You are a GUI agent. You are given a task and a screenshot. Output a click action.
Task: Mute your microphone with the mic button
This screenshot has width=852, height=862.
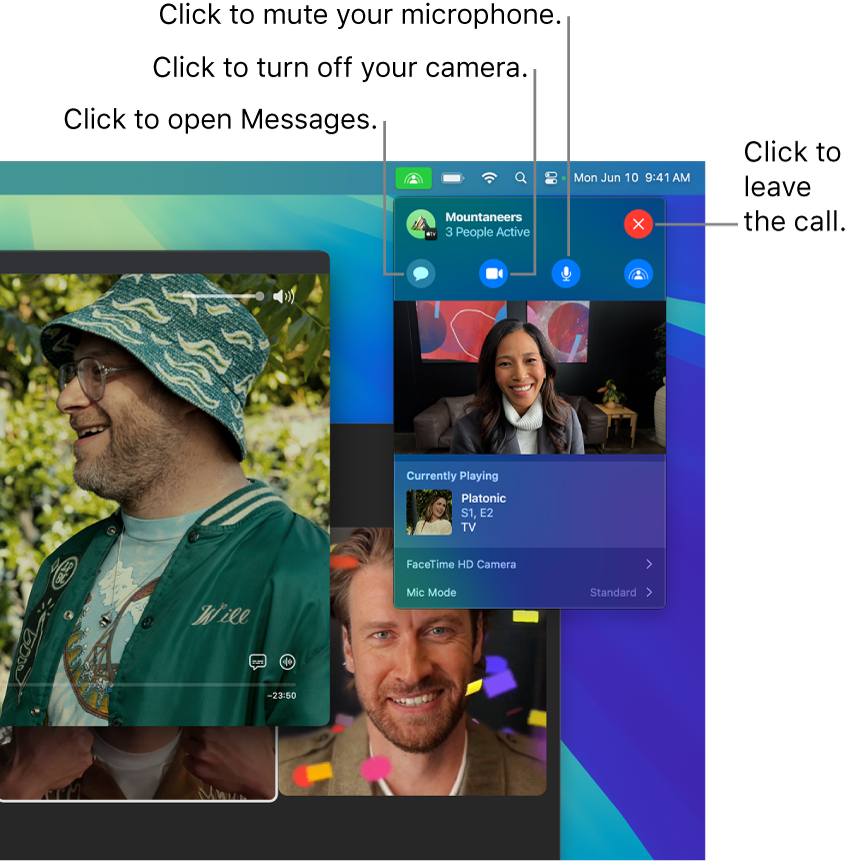point(566,274)
